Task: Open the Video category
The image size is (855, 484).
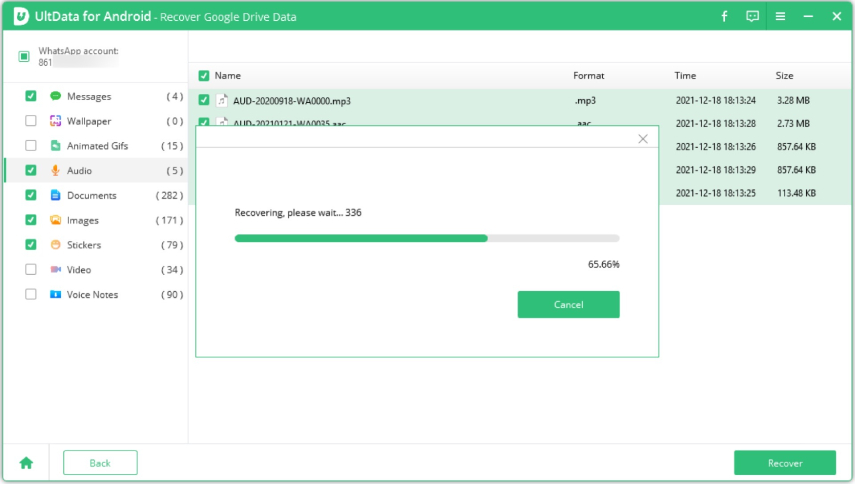Action: point(79,270)
